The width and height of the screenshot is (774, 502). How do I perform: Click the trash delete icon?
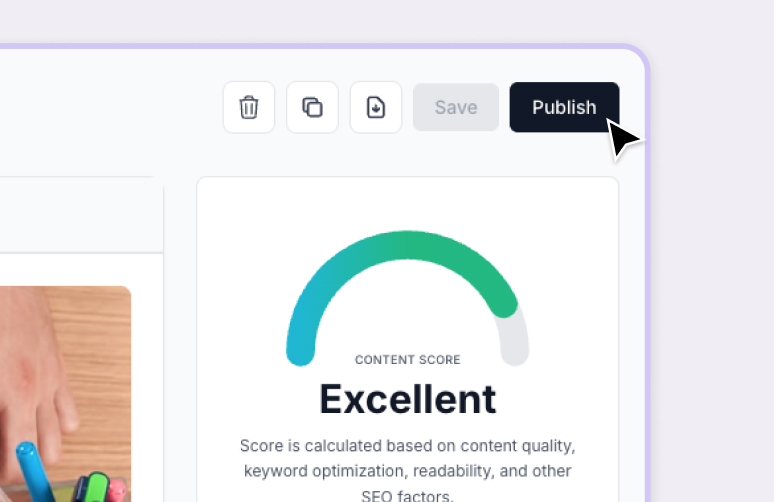[249, 107]
